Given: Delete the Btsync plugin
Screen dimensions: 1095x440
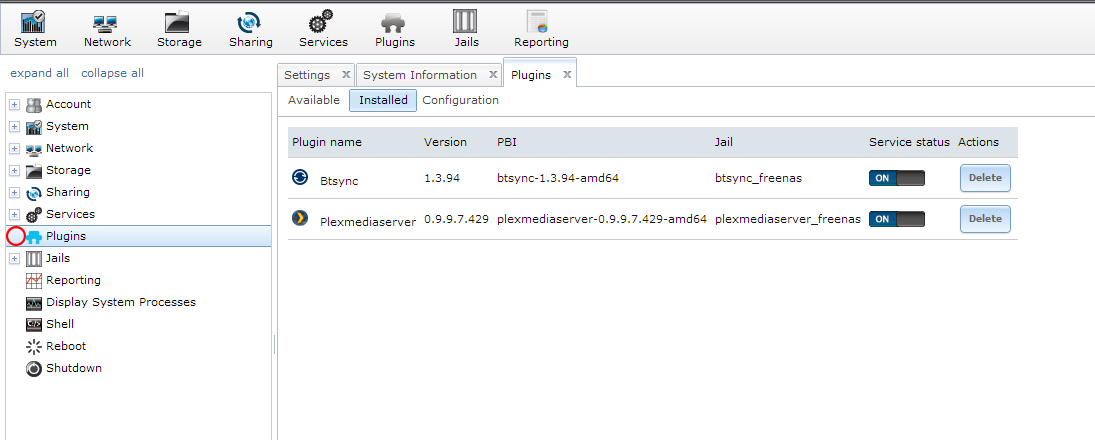Looking at the screenshot, I should (985, 178).
